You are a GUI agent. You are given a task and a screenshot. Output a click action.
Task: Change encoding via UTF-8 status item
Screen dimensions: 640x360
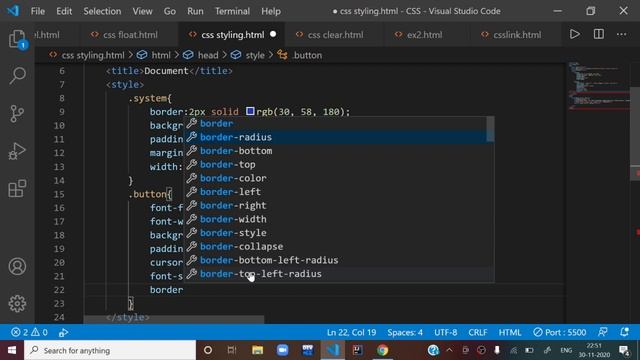point(445,332)
